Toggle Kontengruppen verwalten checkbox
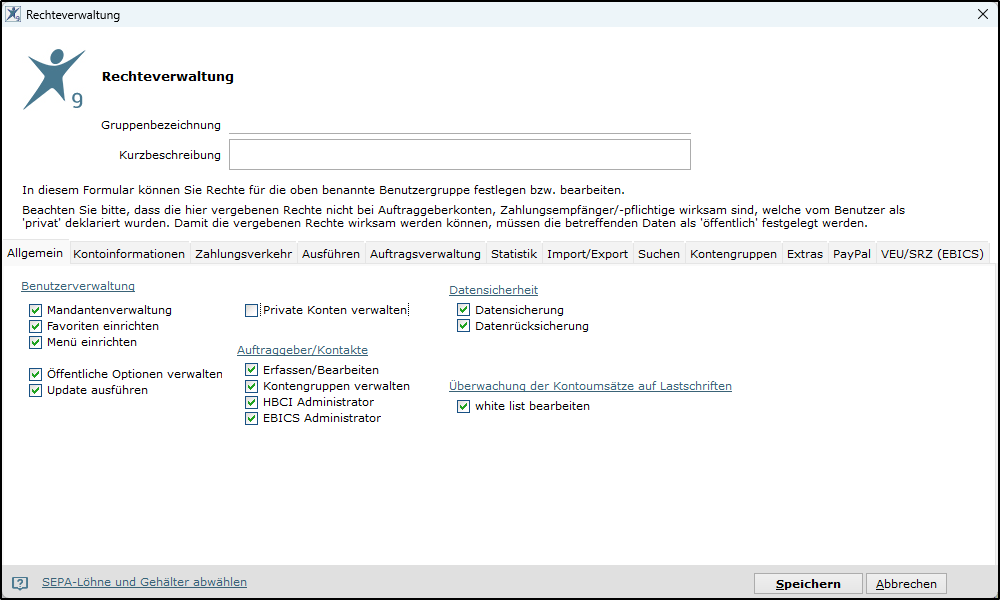The image size is (1000, 600). [x=252, y=386]
